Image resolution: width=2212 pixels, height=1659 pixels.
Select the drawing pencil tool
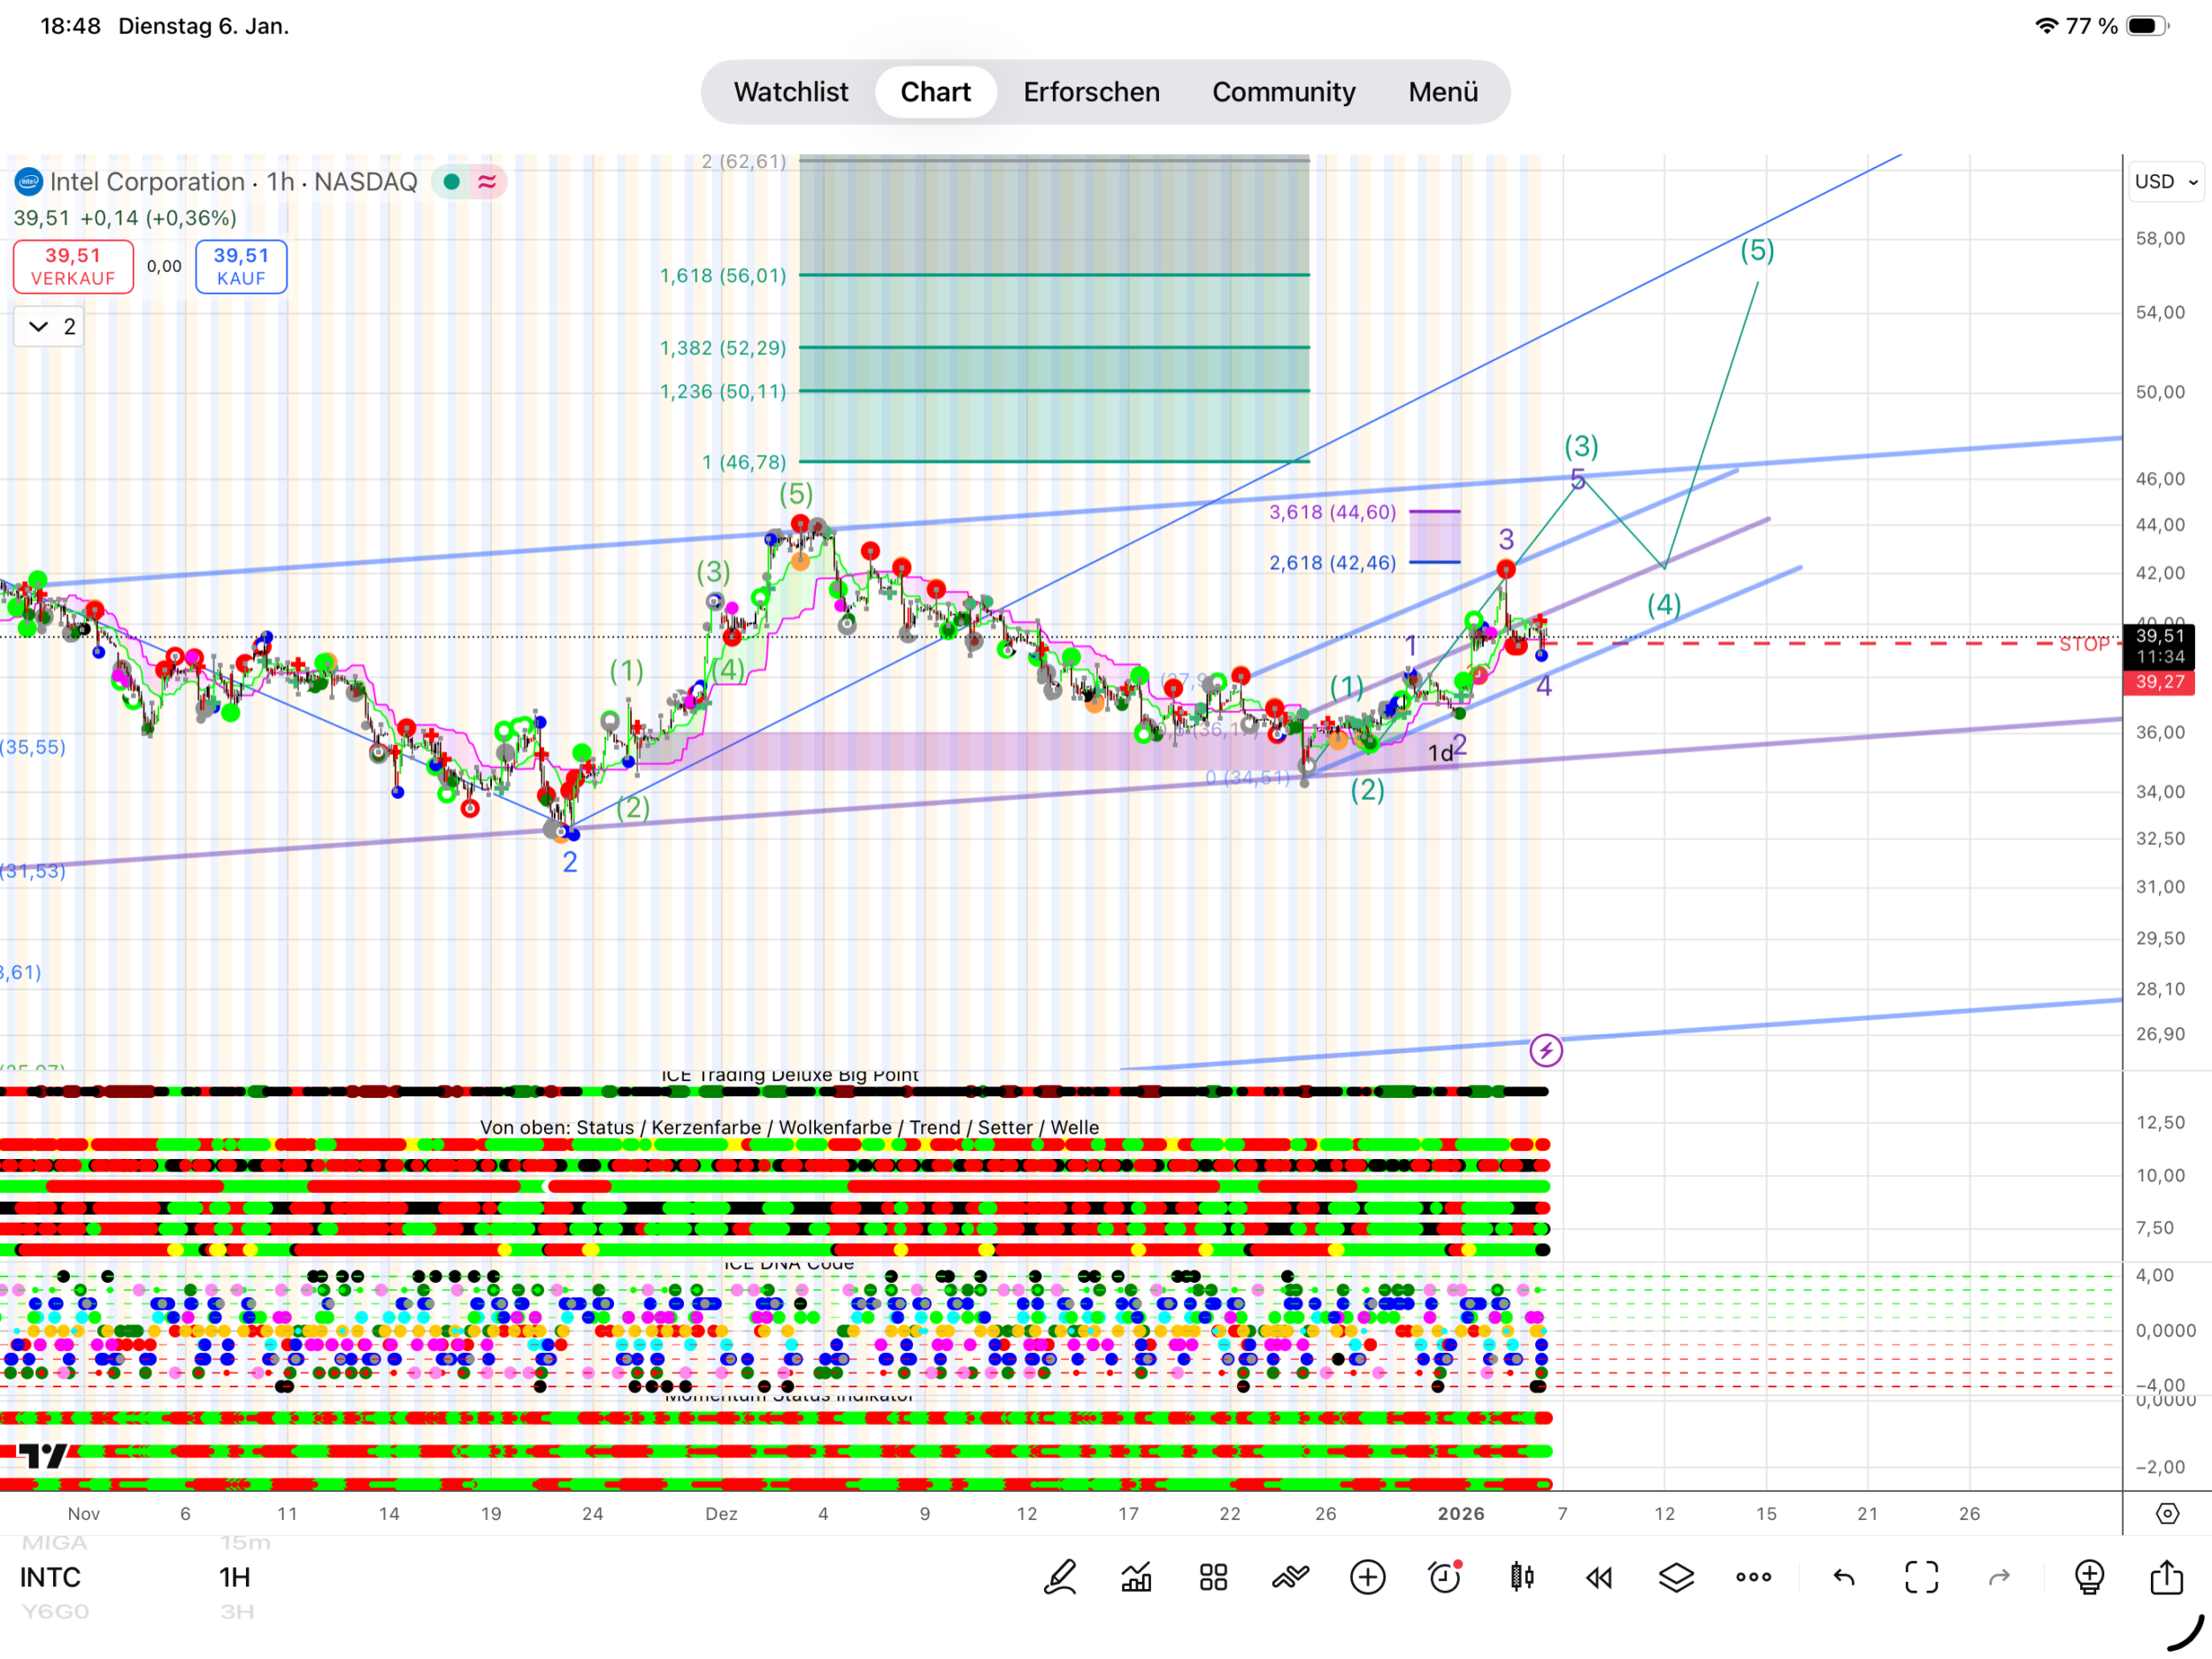click(1060, 1578)
